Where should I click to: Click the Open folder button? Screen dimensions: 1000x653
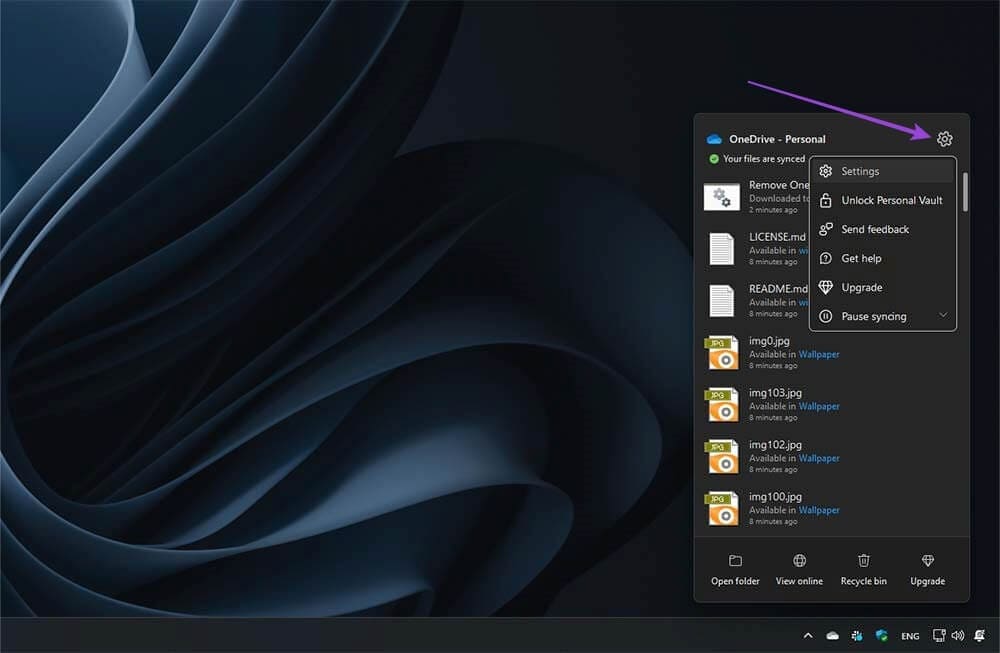[735, 569]
